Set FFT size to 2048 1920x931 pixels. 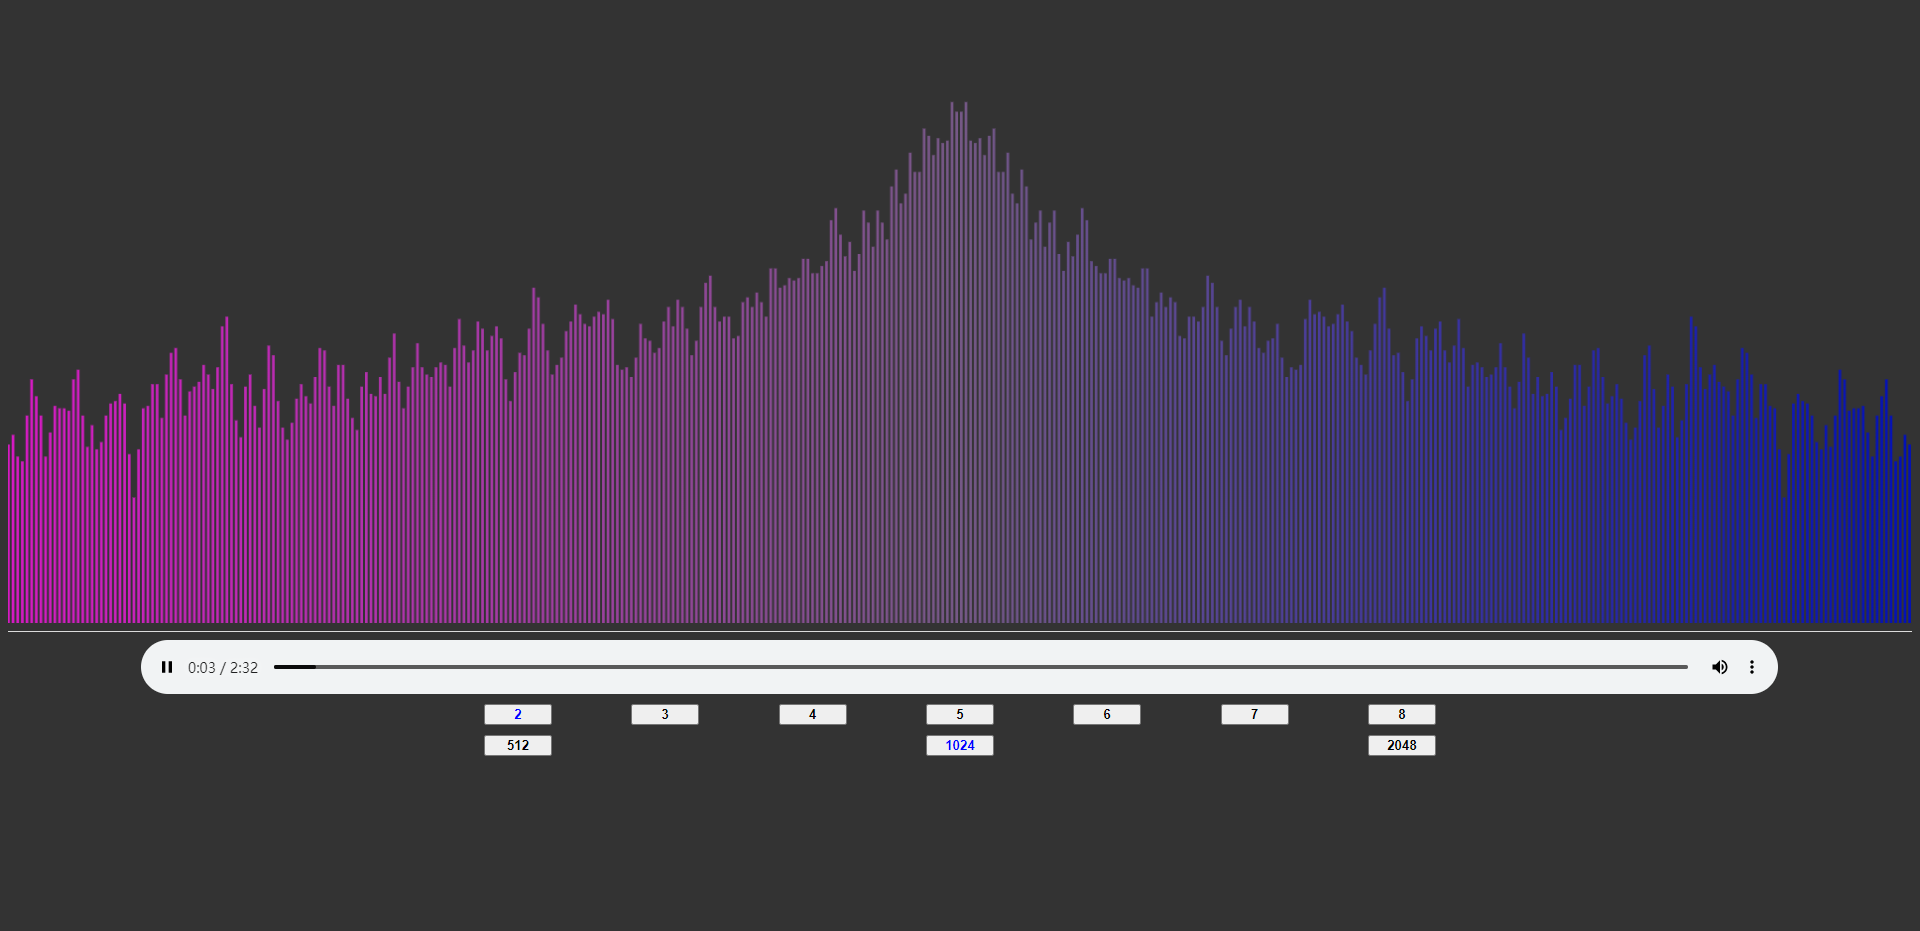[x=1402, y=745]
